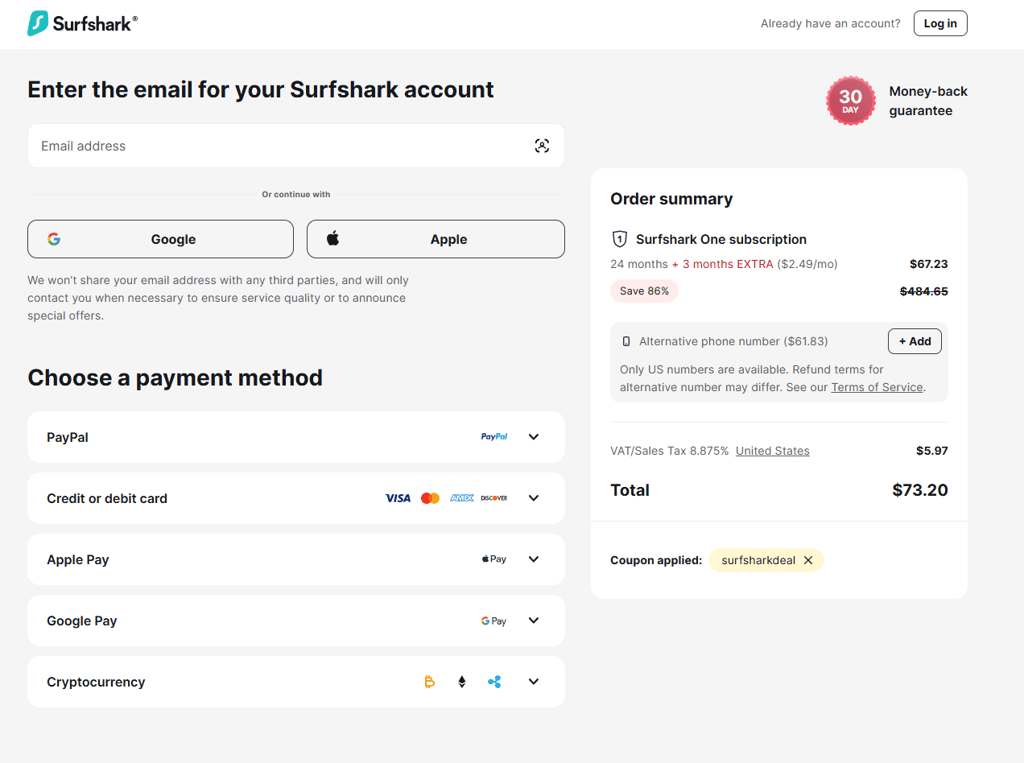Click the Mastercard logo
The width and height of the screenshot is (1024, 763).
pos(430,498)
